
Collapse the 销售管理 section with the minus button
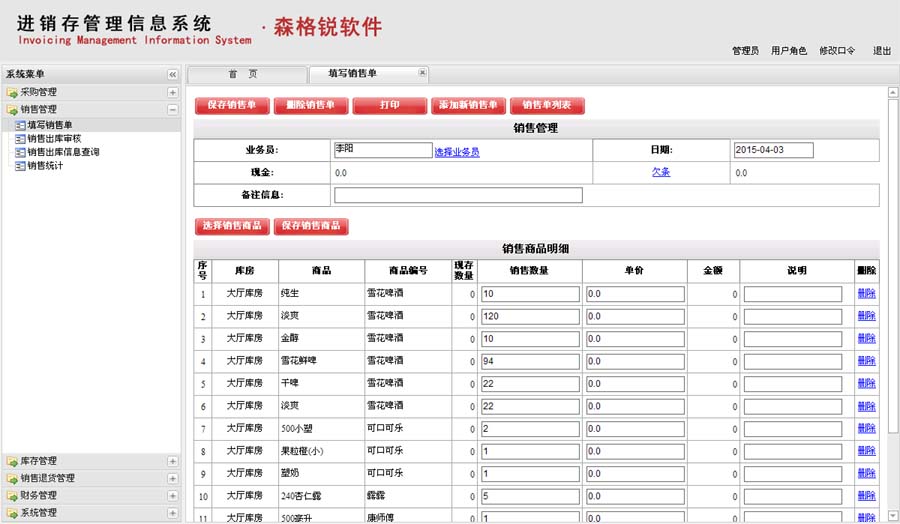tap(172, 109)
